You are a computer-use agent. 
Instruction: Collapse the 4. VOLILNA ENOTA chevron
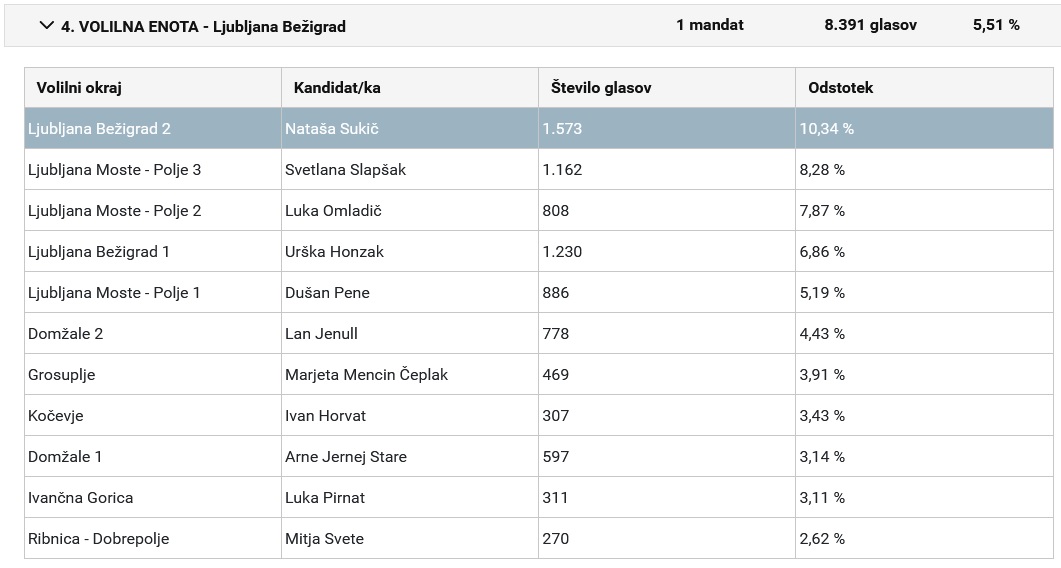(x=46, y=26)
